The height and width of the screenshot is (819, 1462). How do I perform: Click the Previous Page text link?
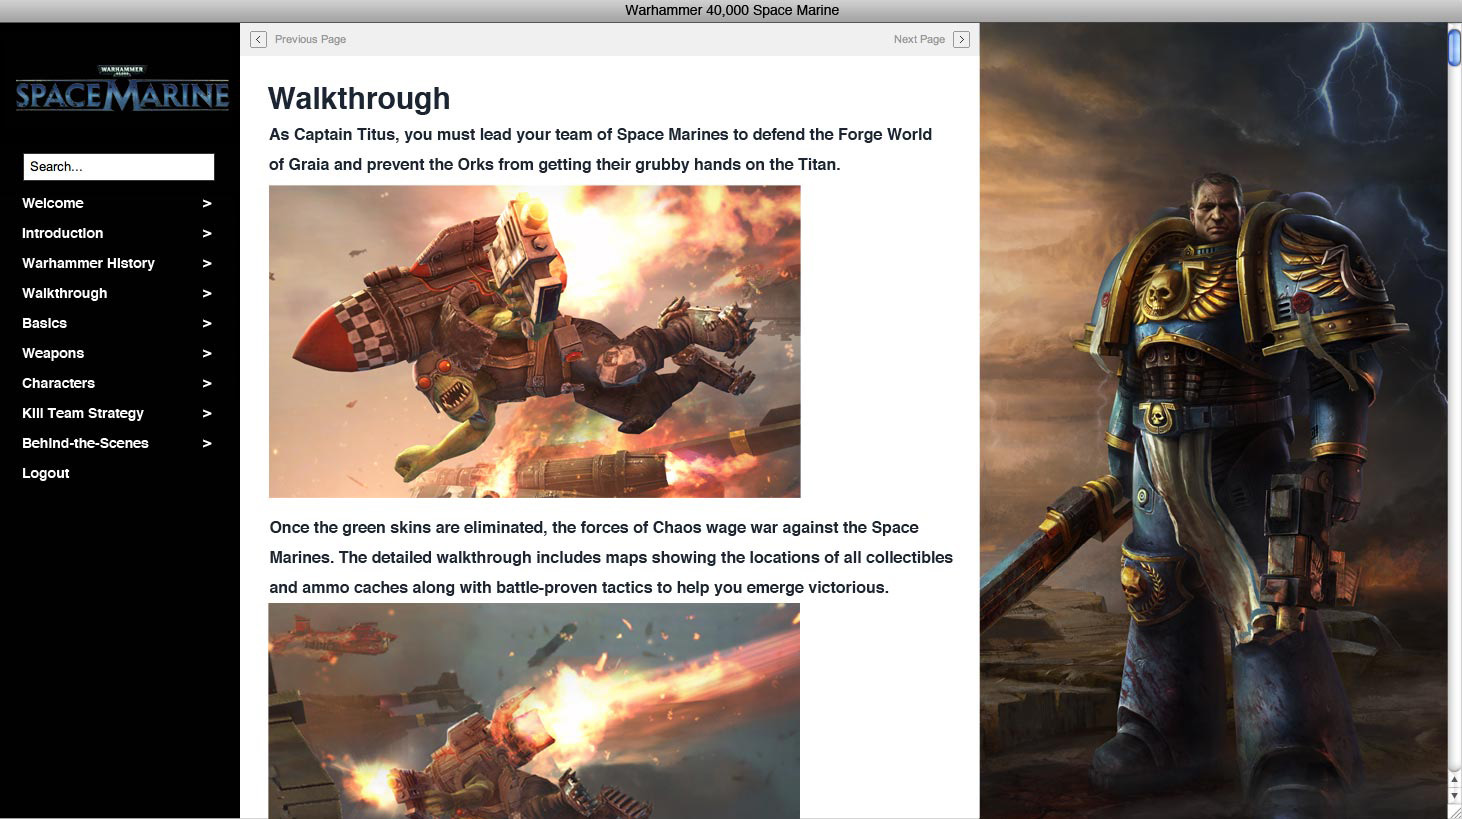pyautogui.click(x=310, y=39)
